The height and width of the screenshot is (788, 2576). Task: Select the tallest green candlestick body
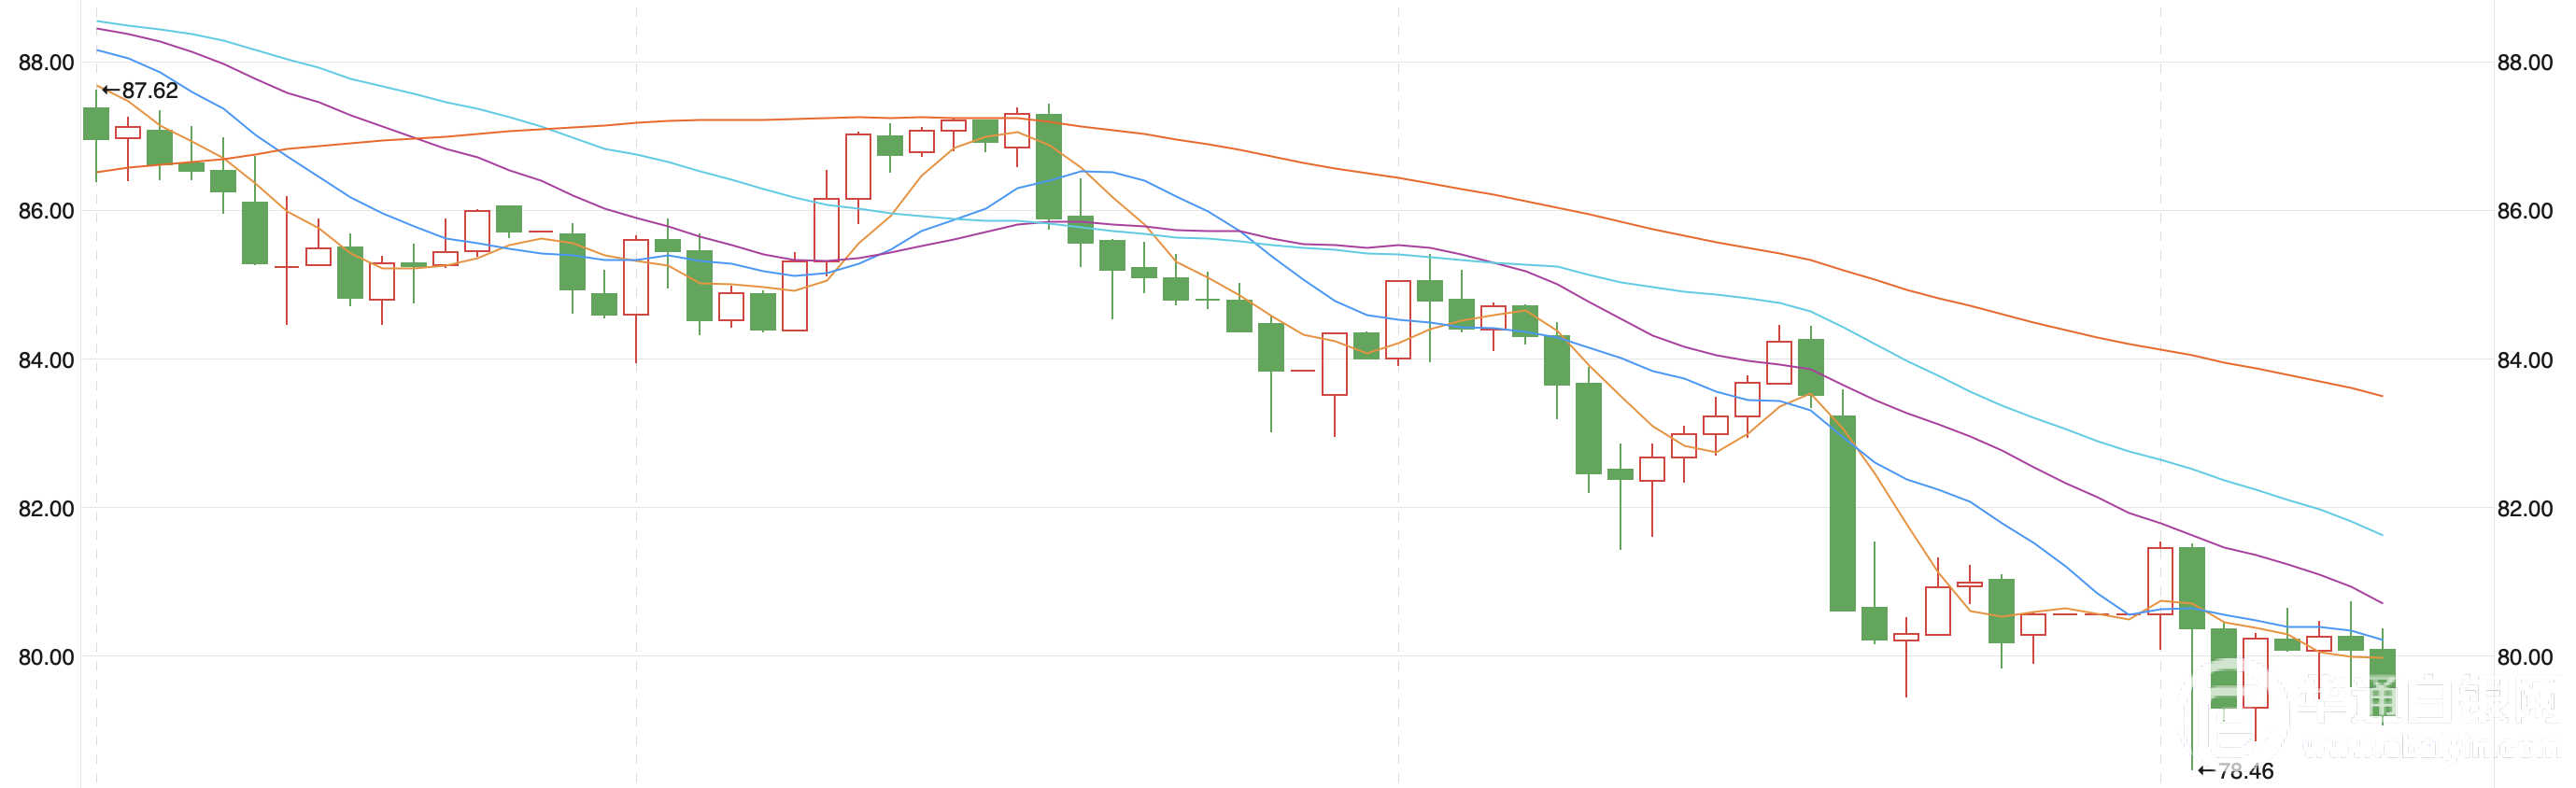[x=1842, y=512]
